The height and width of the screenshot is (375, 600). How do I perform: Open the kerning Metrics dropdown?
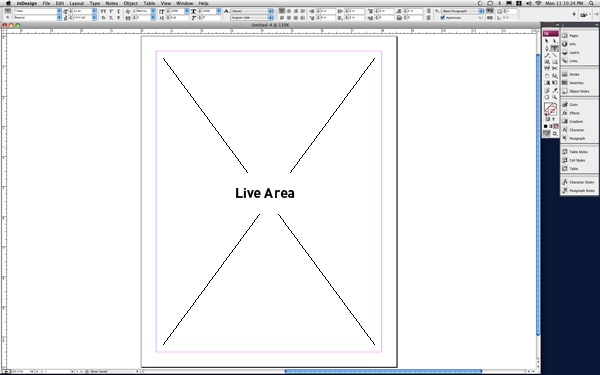(153, 11)
